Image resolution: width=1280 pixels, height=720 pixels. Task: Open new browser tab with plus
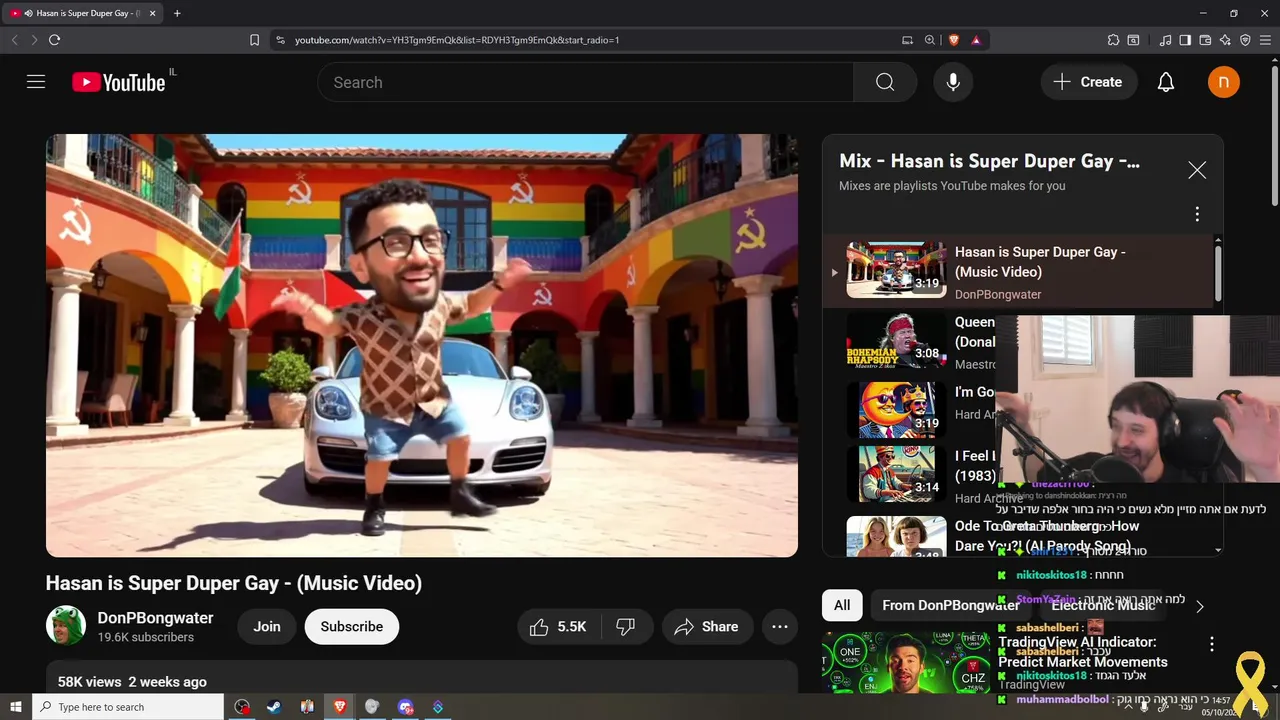[x=177, y=13]
